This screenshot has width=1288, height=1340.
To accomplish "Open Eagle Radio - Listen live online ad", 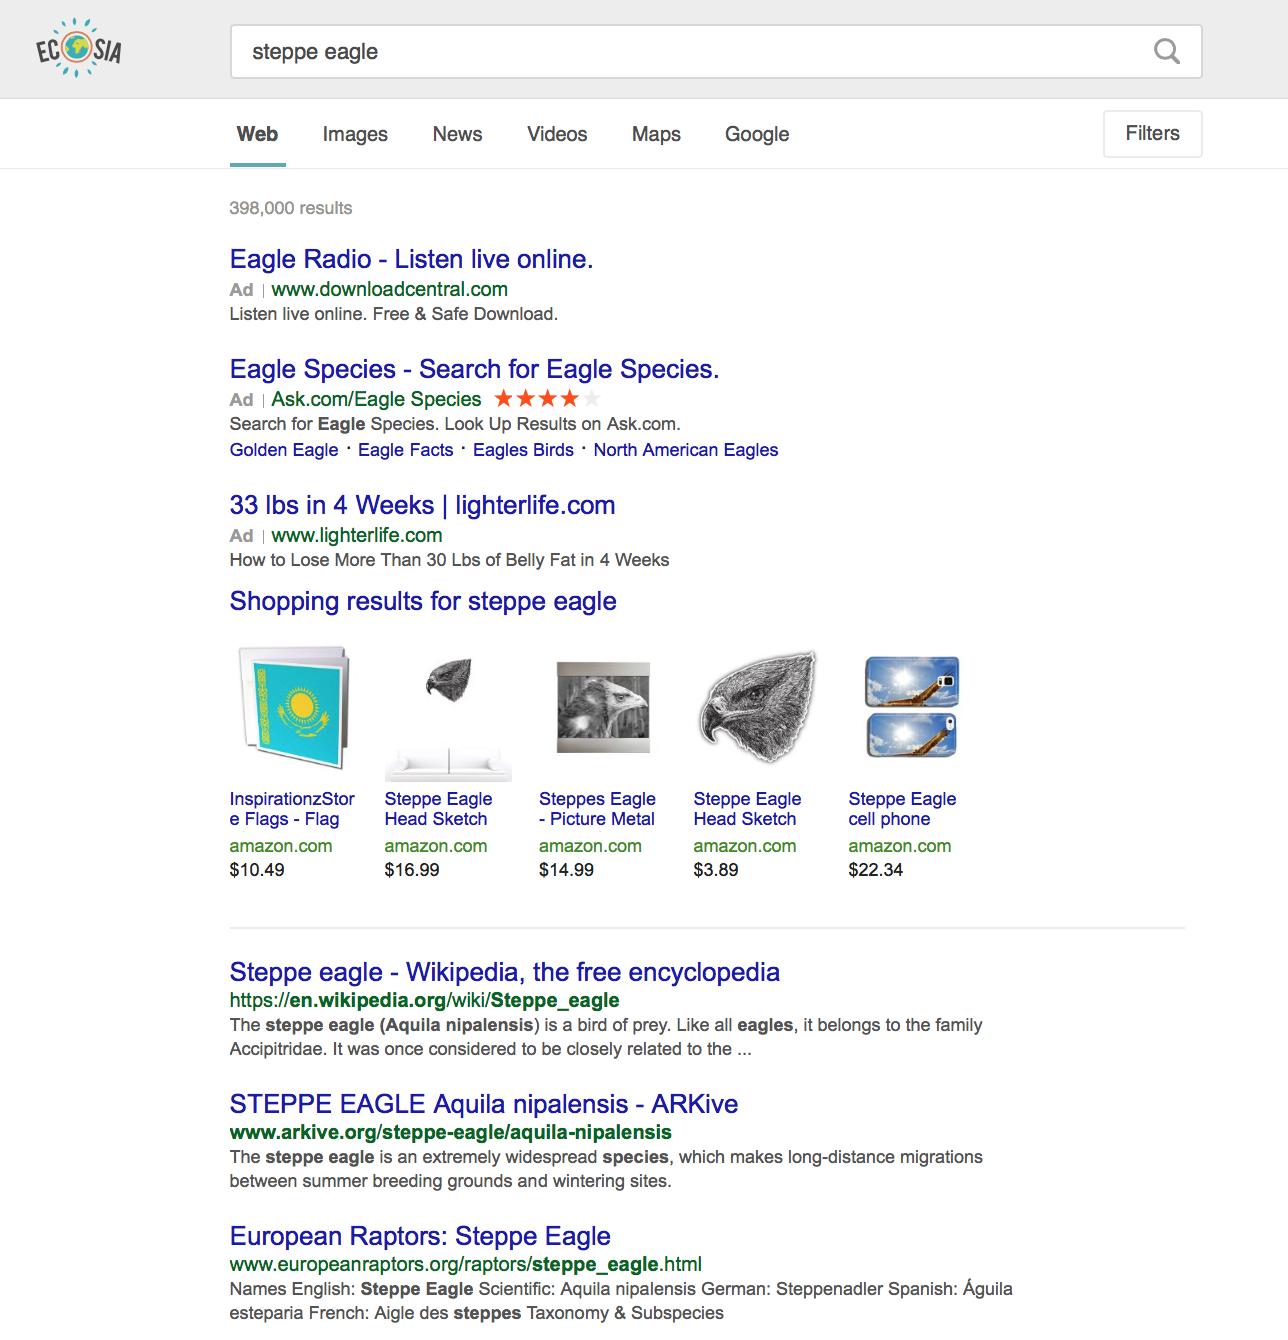I will pos(411,259).
